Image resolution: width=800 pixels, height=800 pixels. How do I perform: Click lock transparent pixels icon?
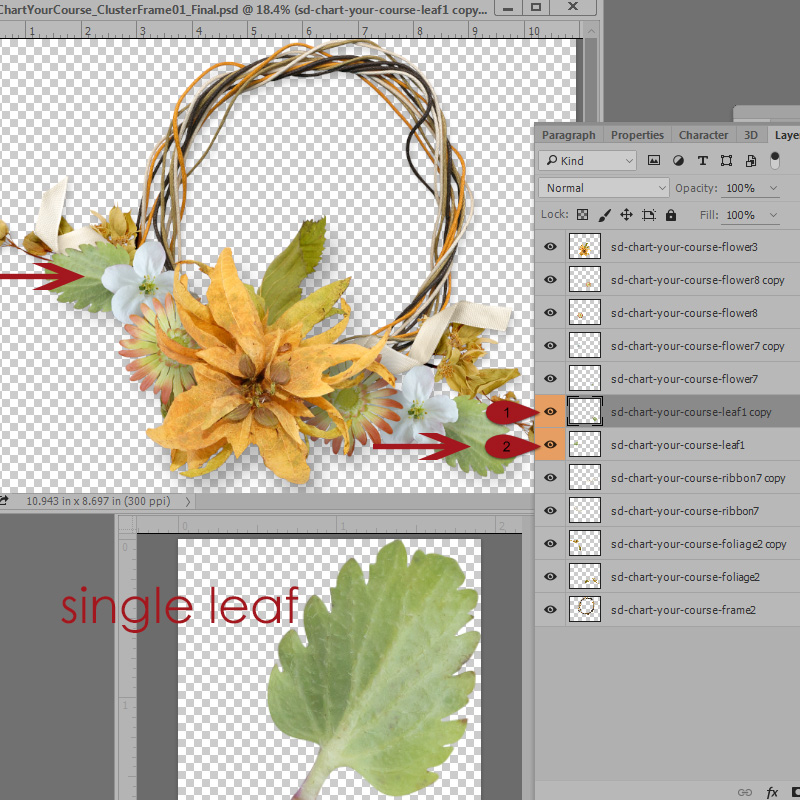pos(583,215)
